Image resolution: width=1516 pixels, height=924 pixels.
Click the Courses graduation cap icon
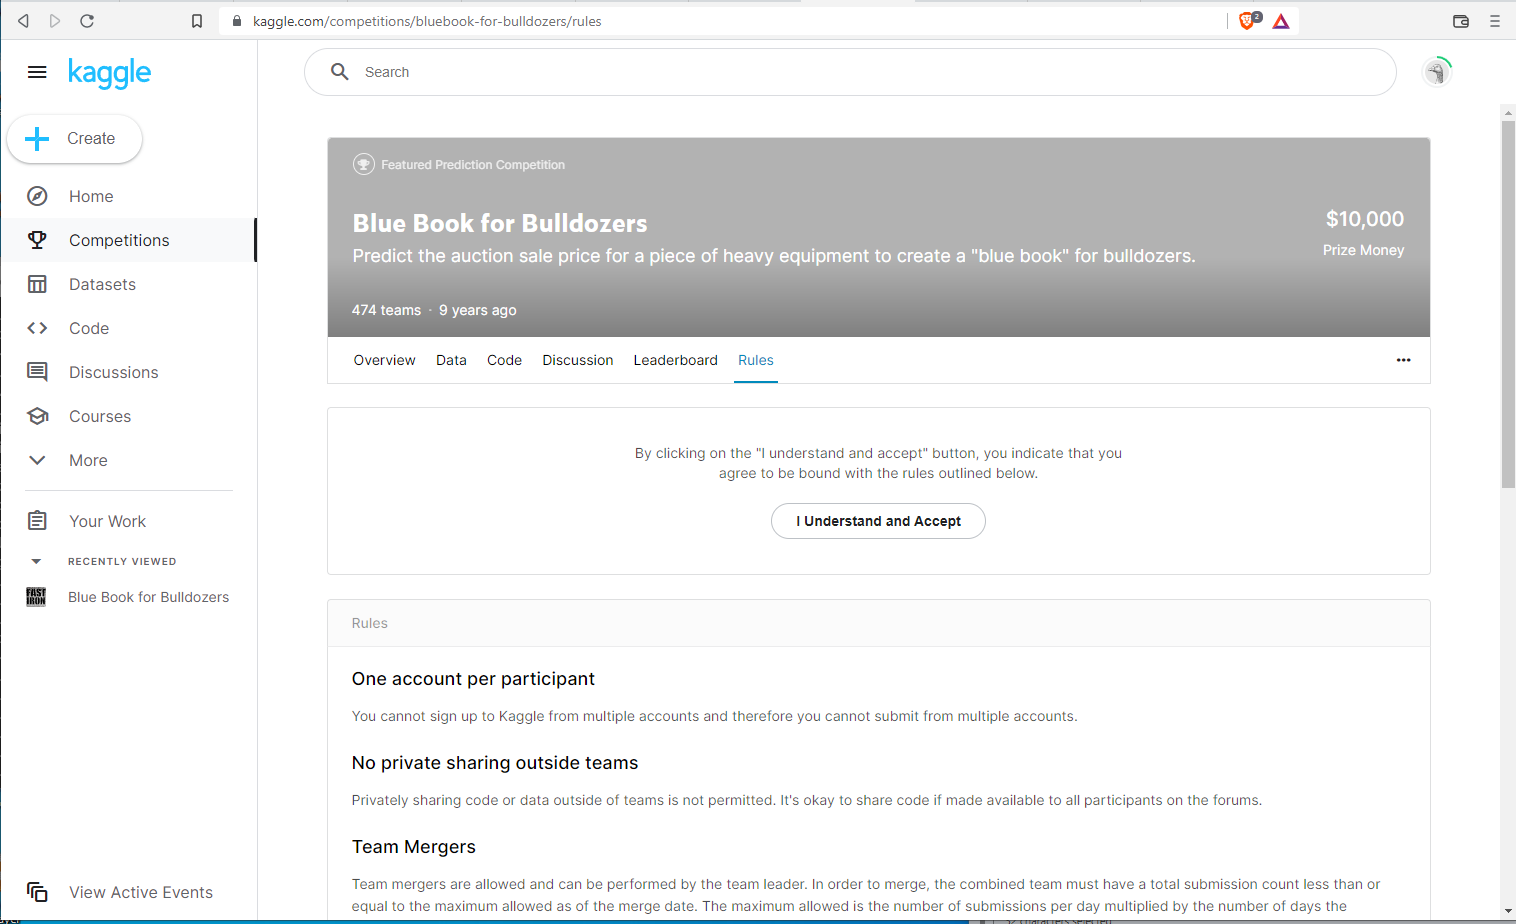37,416
